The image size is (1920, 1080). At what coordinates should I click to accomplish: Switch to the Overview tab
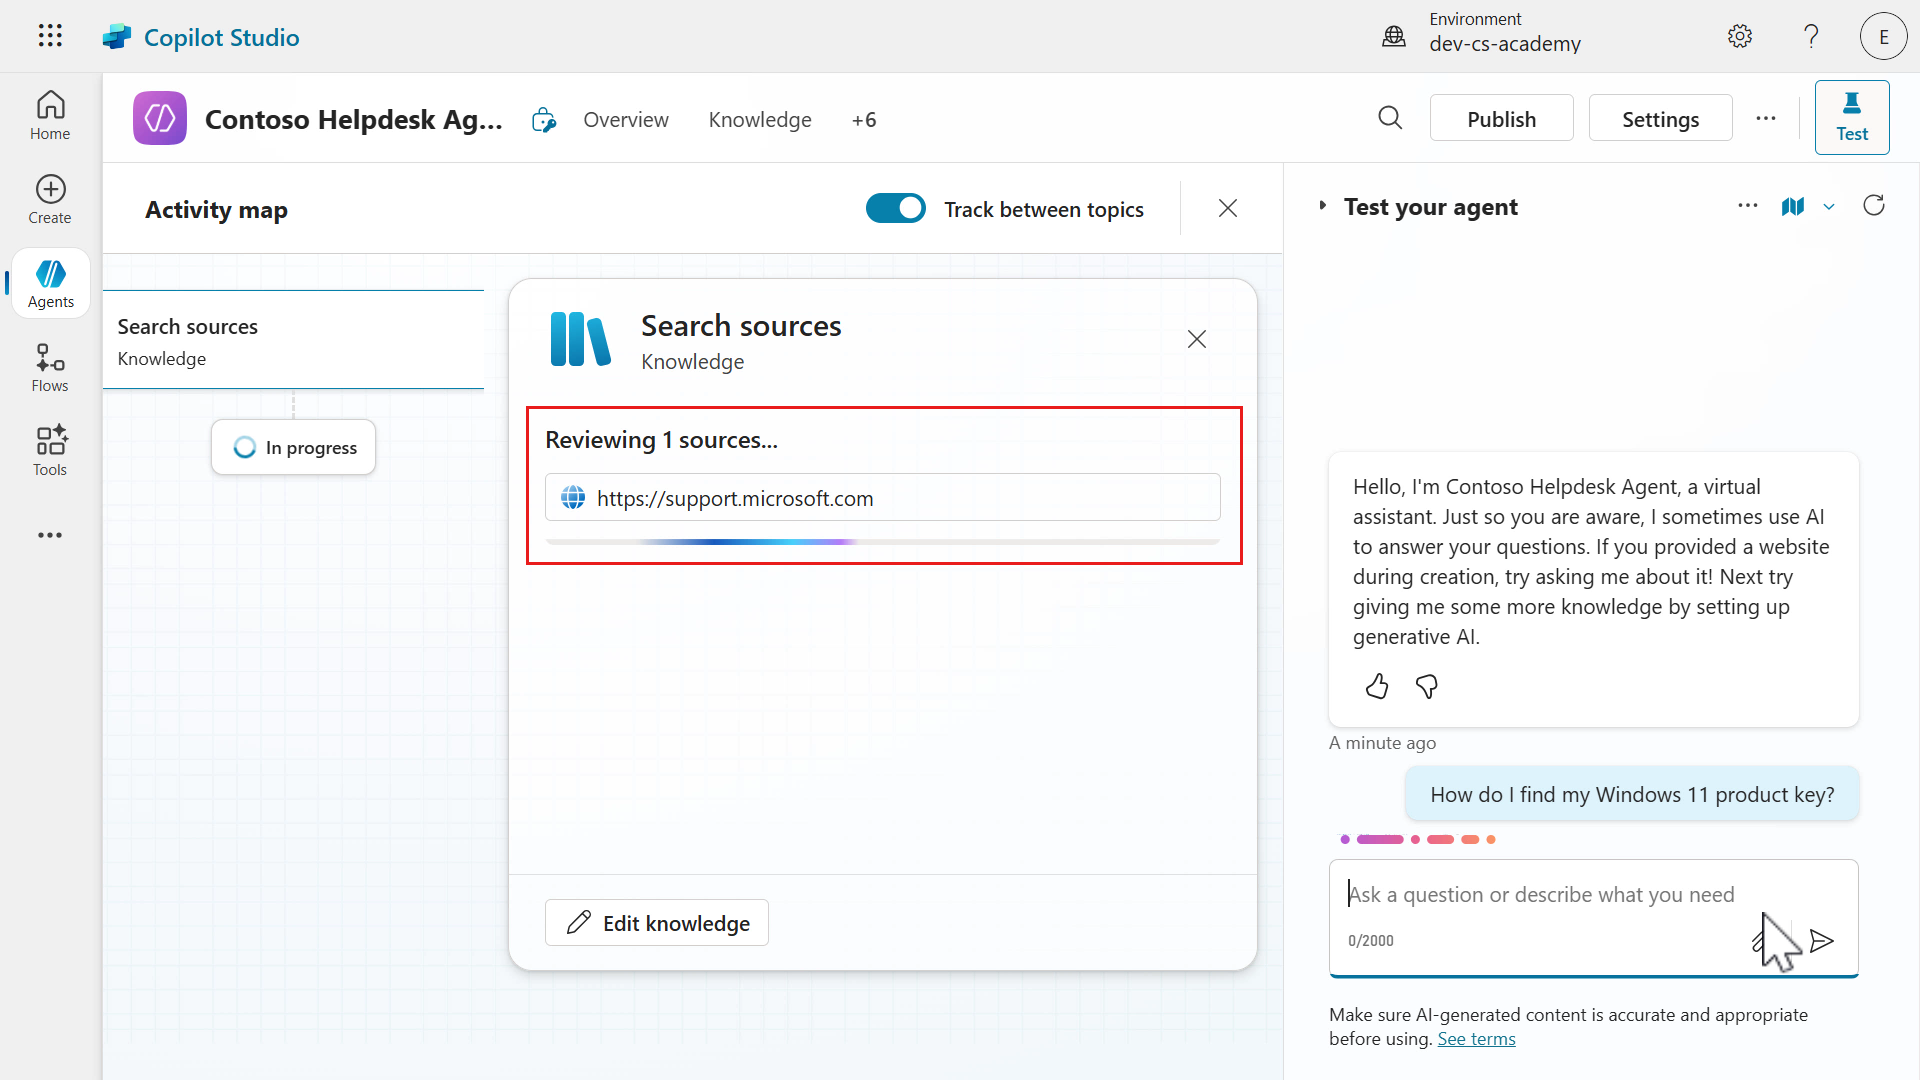tap(626, 120)
